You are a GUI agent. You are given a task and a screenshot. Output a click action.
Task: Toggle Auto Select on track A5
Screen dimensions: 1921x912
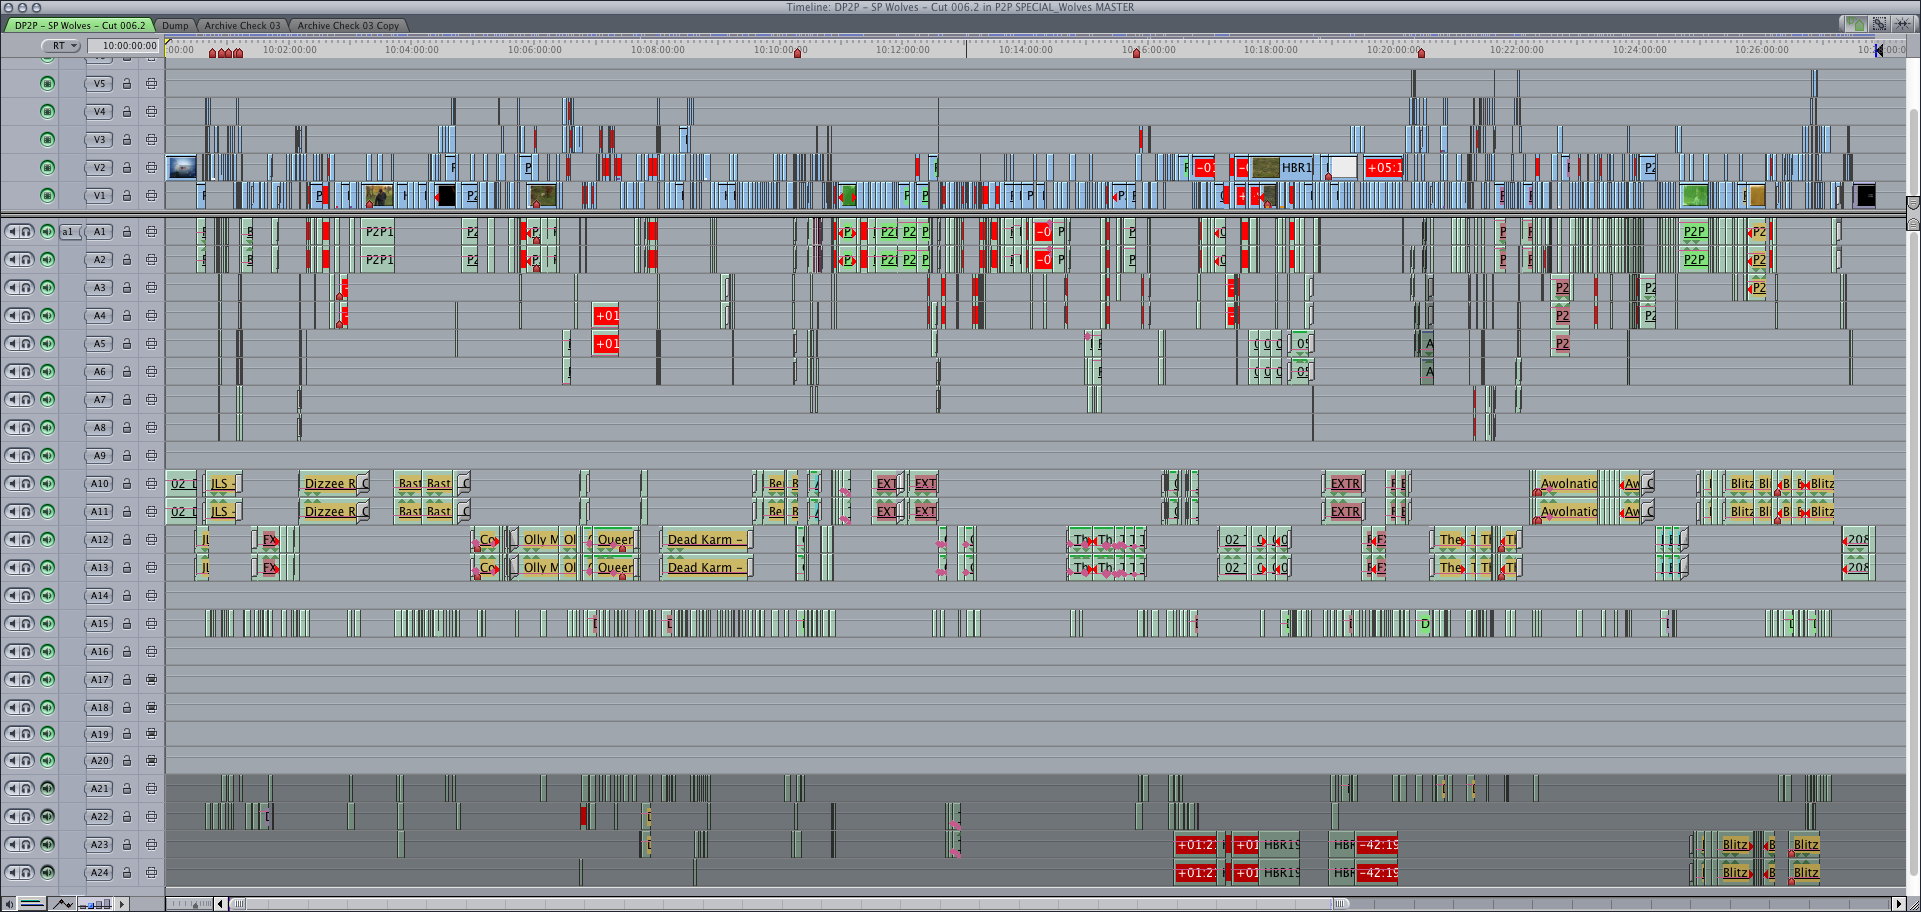pos(151,344)
